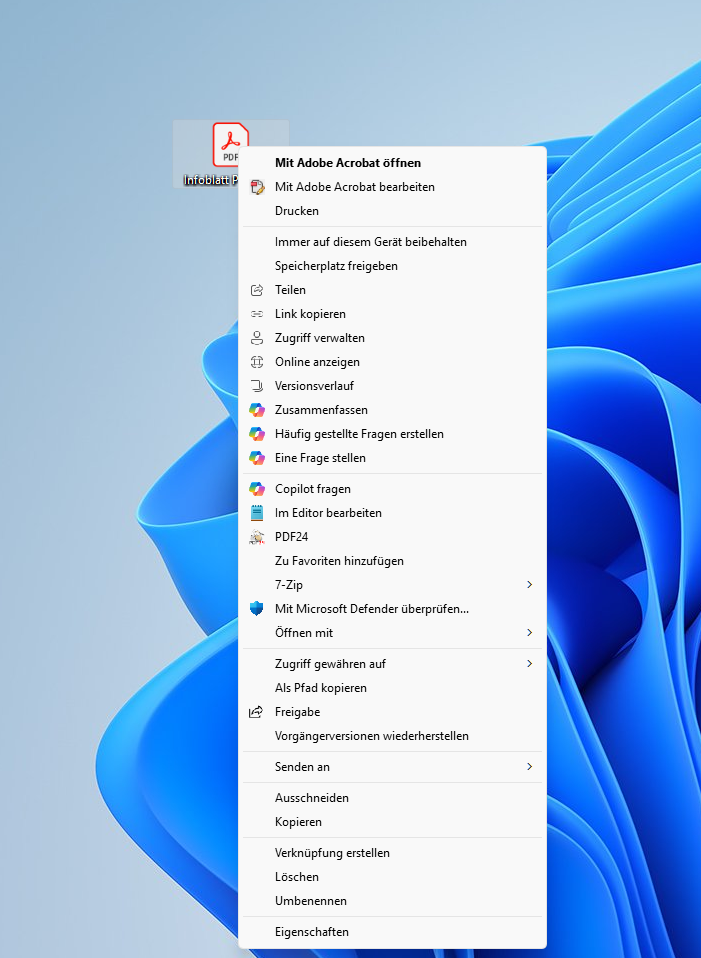This screenshot has width=701, height=958.
Task: Select Immer auf diesem Gerät beibehalten
Action: point(392,242)
